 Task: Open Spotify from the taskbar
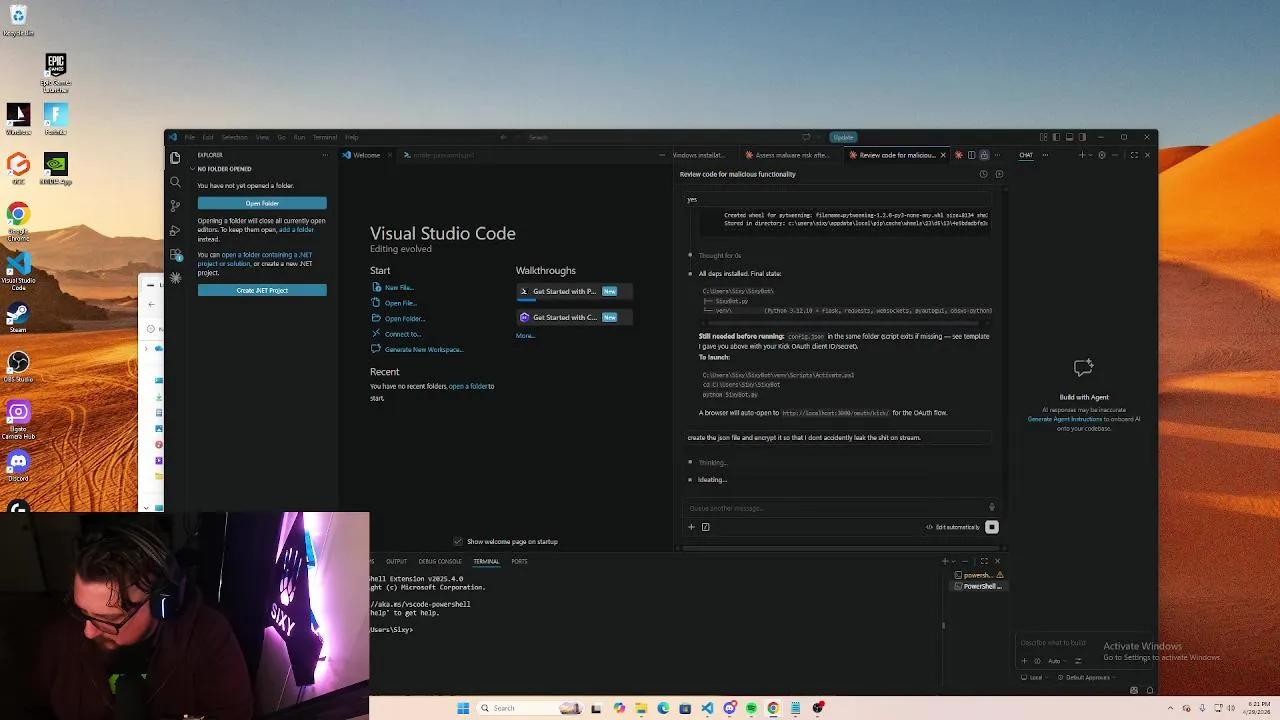pos(751,708)
